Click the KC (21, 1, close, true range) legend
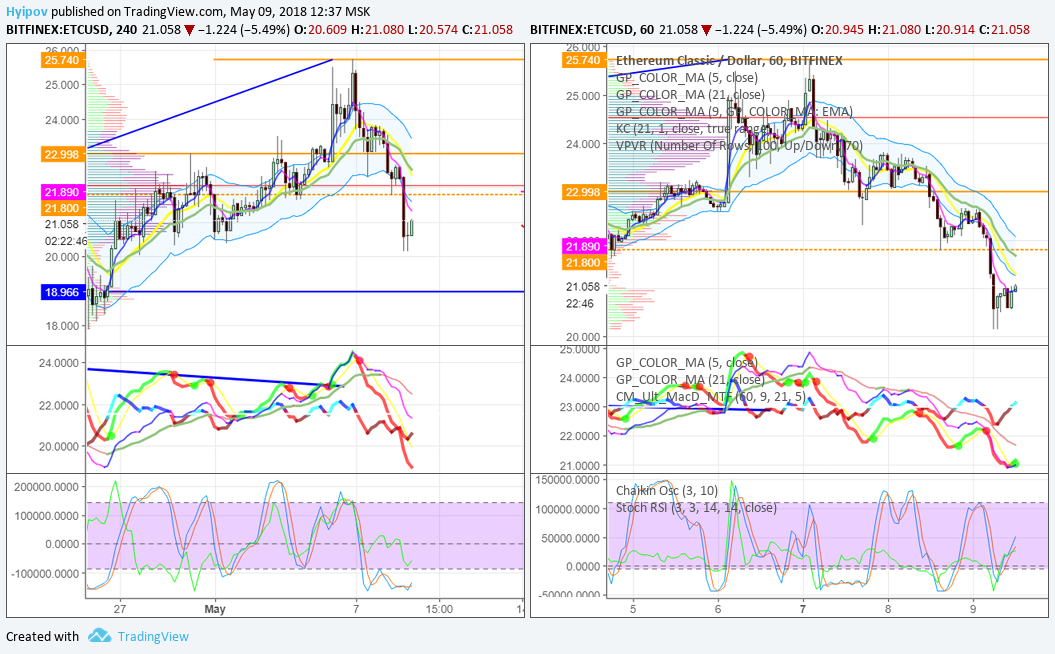The image size is (1055, 654). coord(693,128)
